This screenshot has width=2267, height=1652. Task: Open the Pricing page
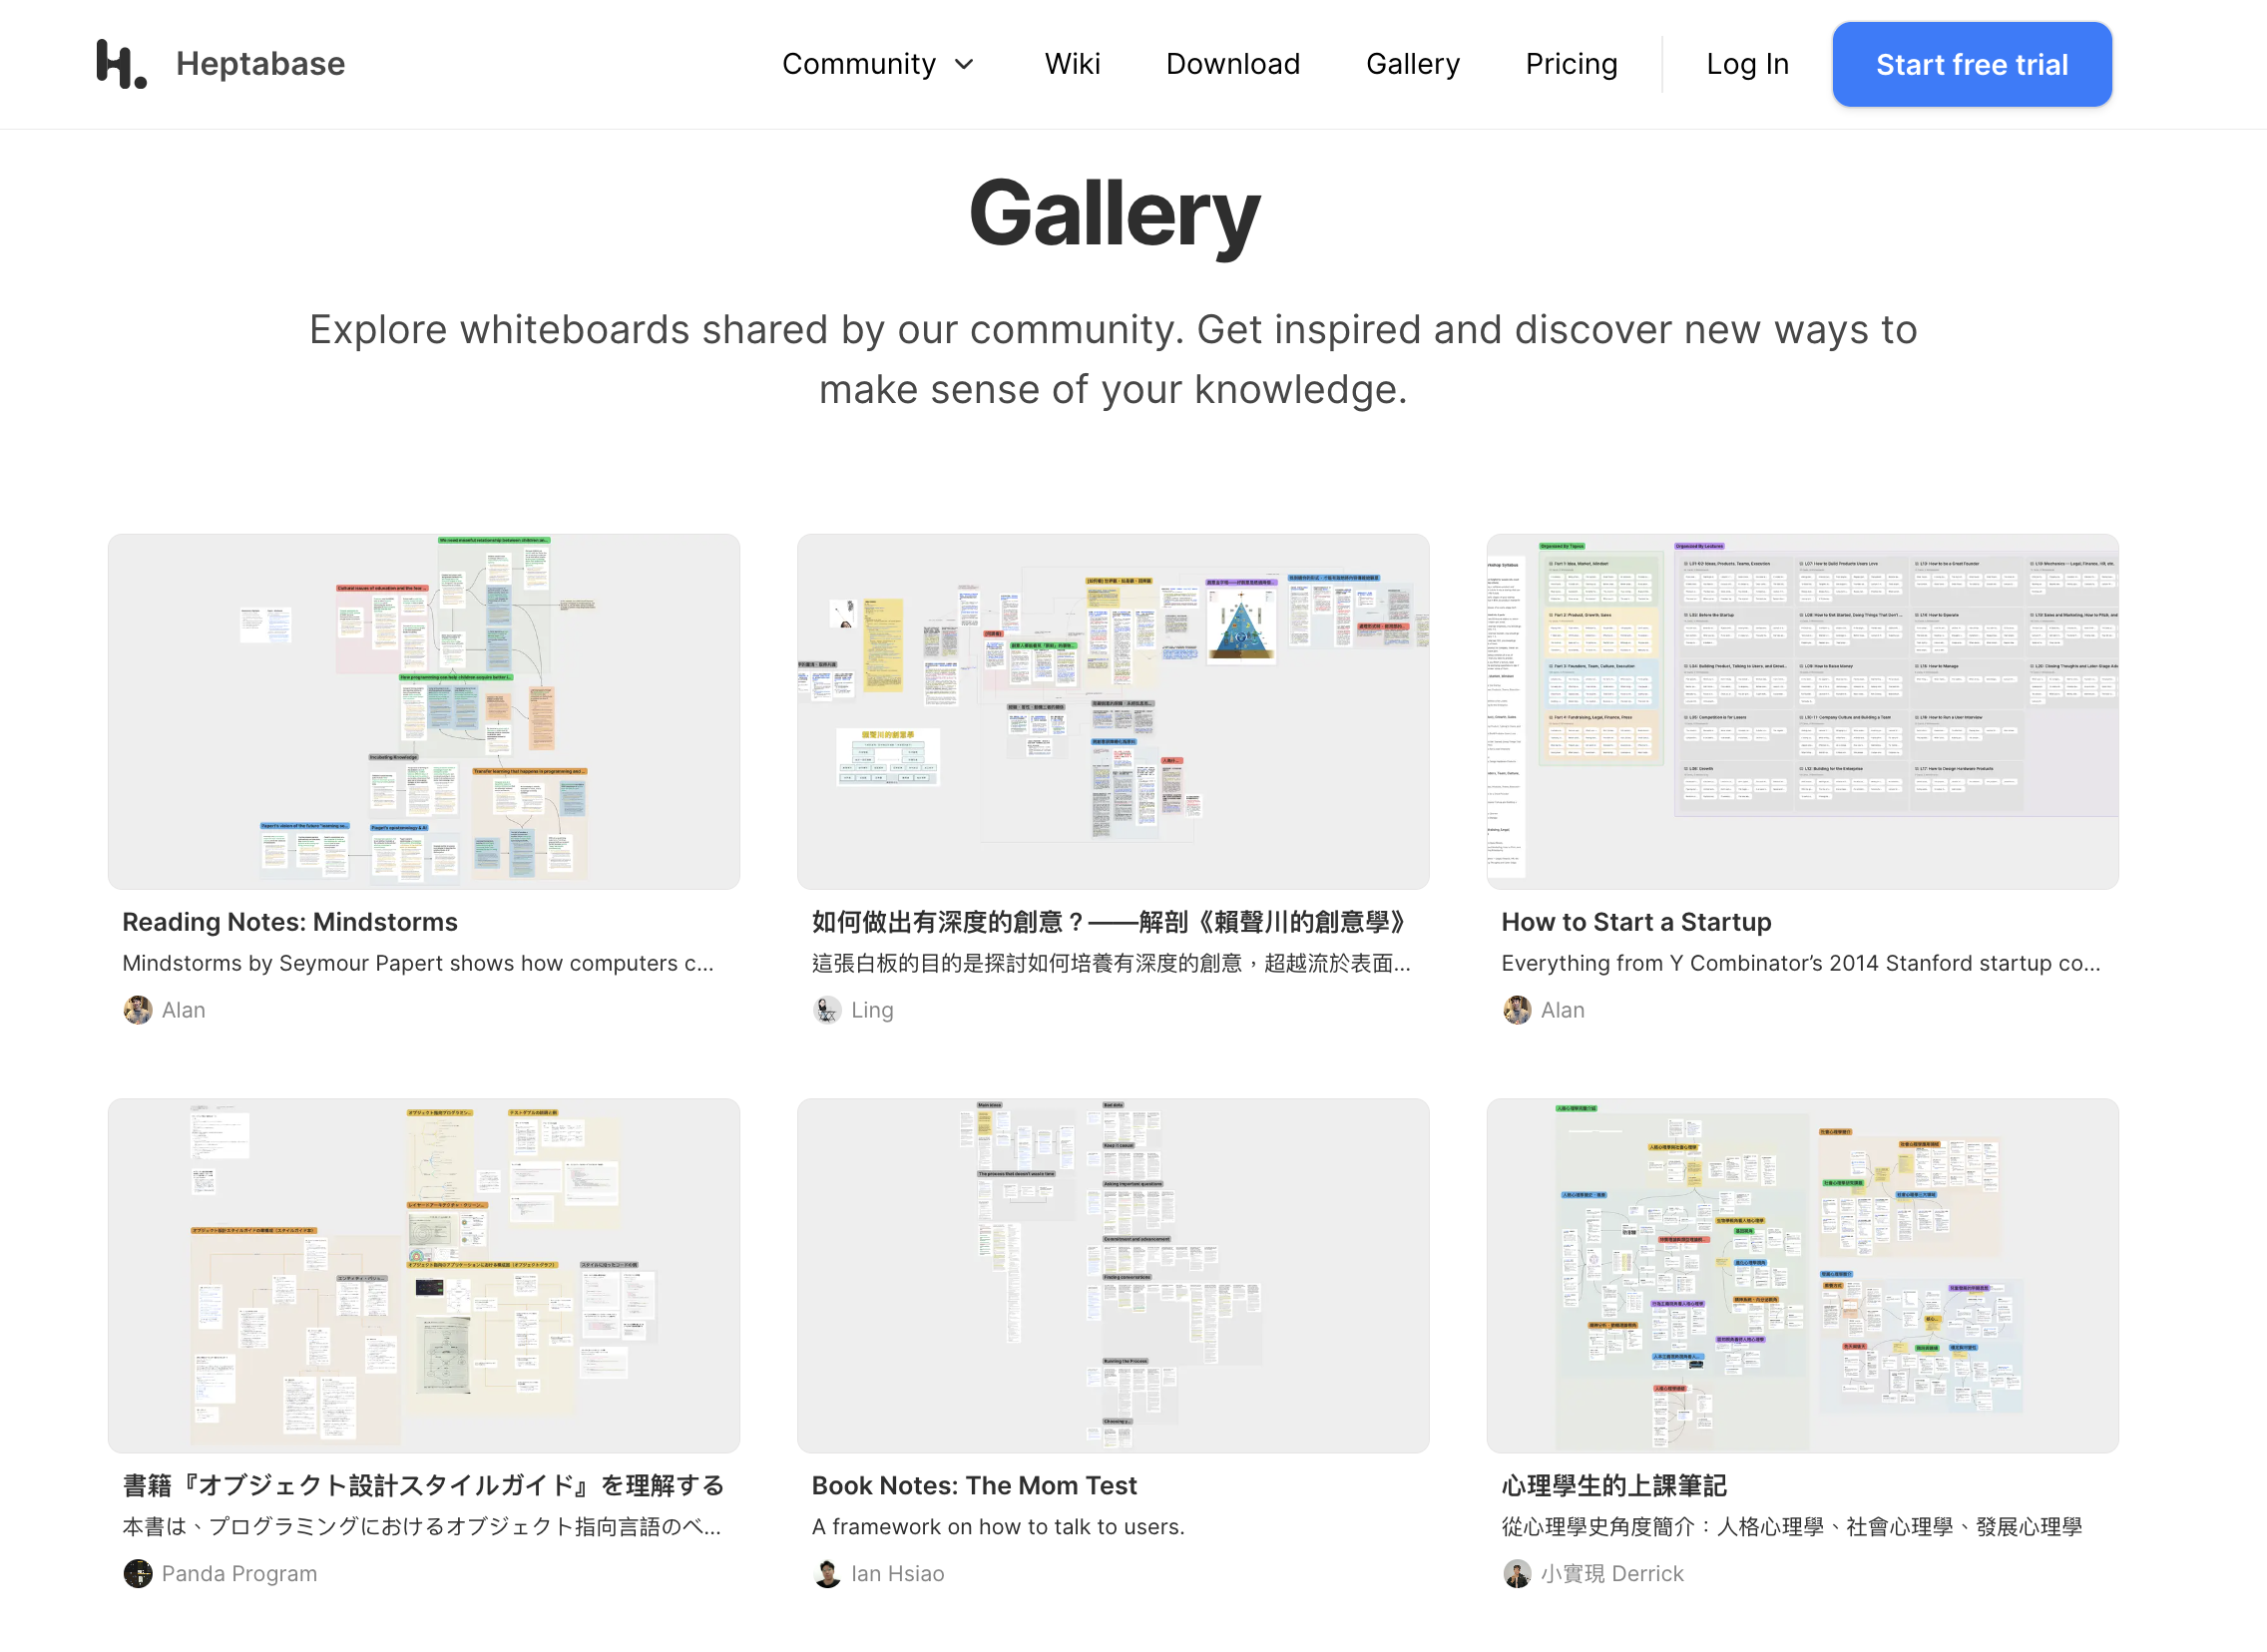[1570, 64]
